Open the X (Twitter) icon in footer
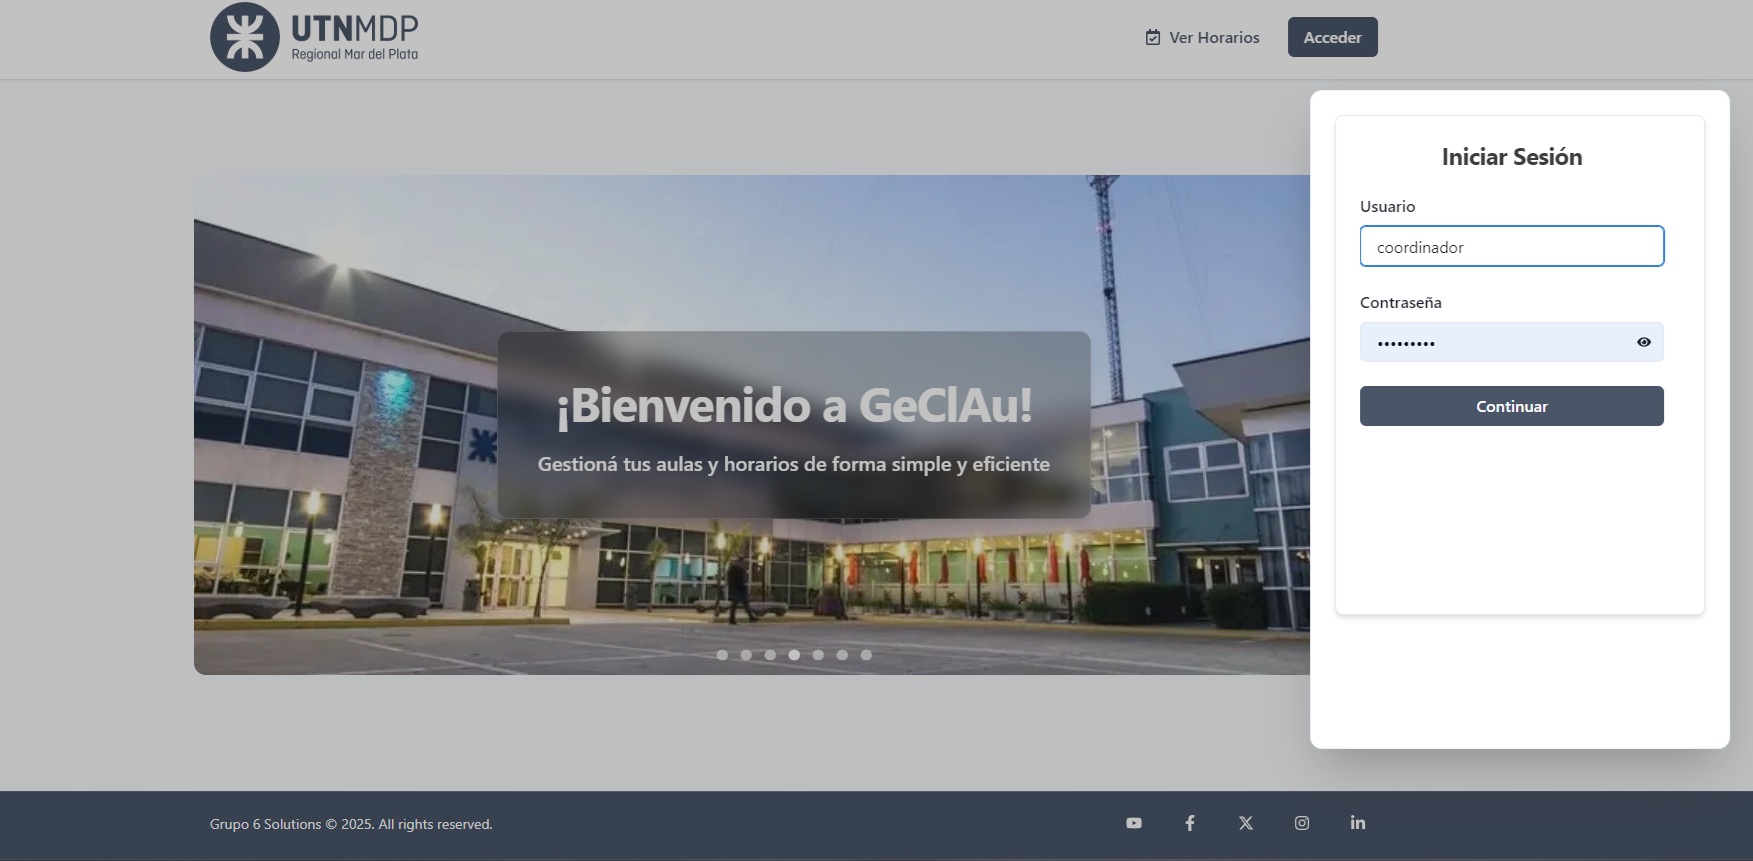 [x=1246, y=823]
